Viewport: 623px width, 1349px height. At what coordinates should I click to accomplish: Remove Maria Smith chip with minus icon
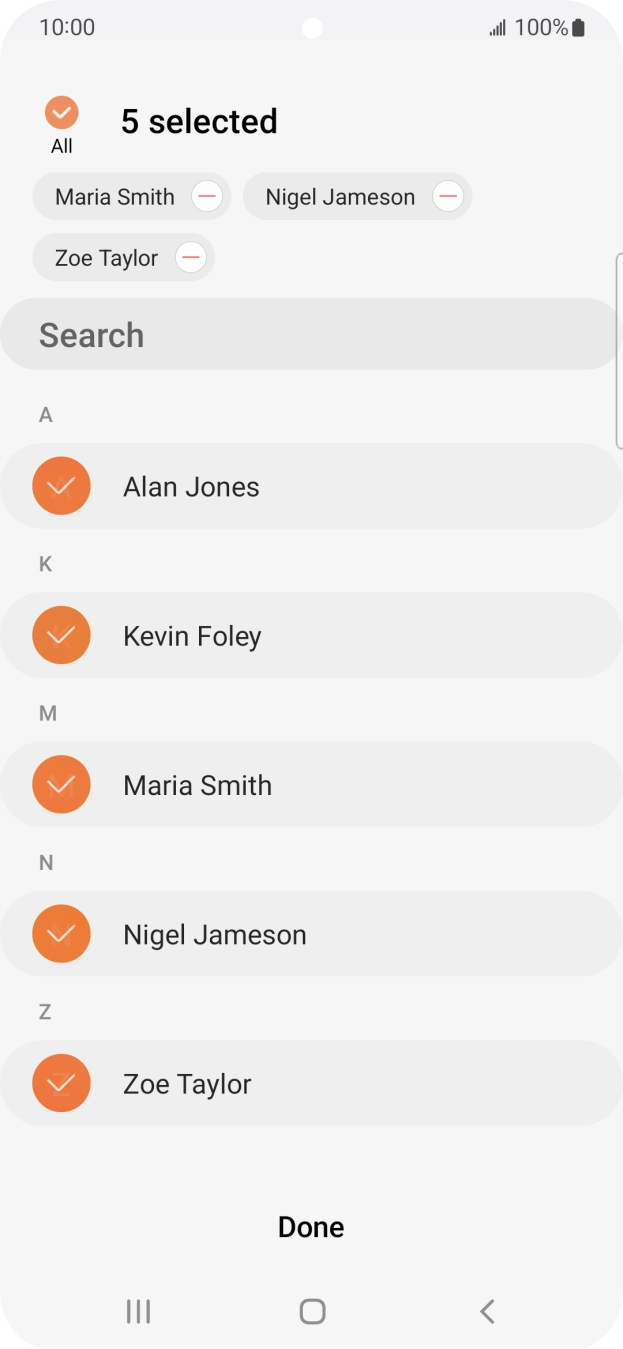point(207,197)
